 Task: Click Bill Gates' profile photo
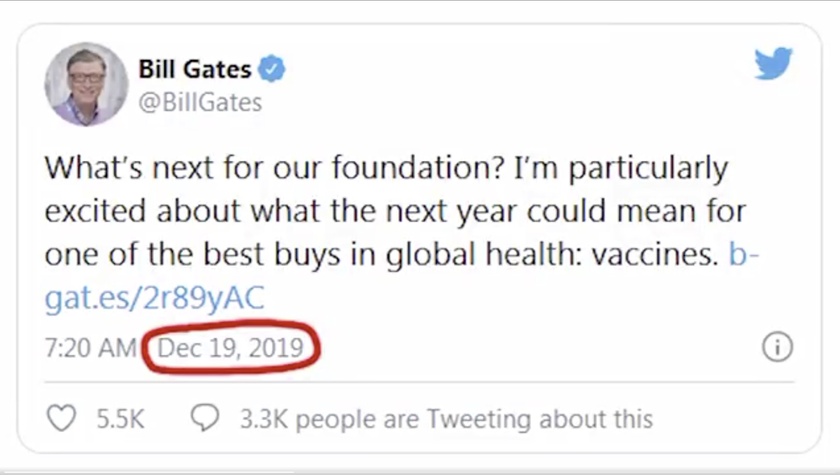tap(86, 84)
